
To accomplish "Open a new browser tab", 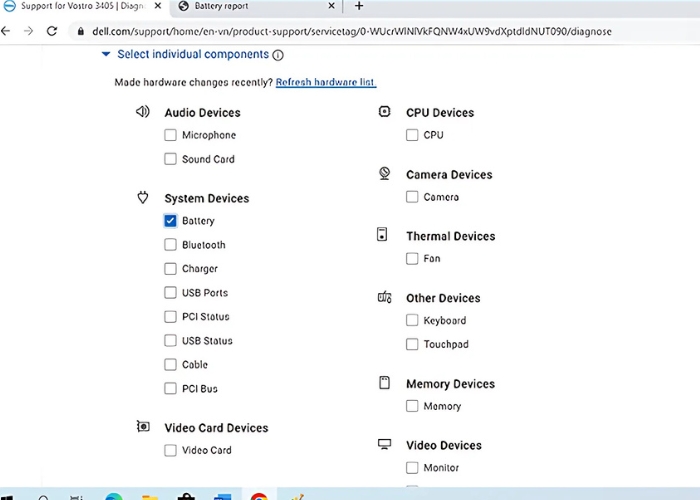I will (359, 6).
